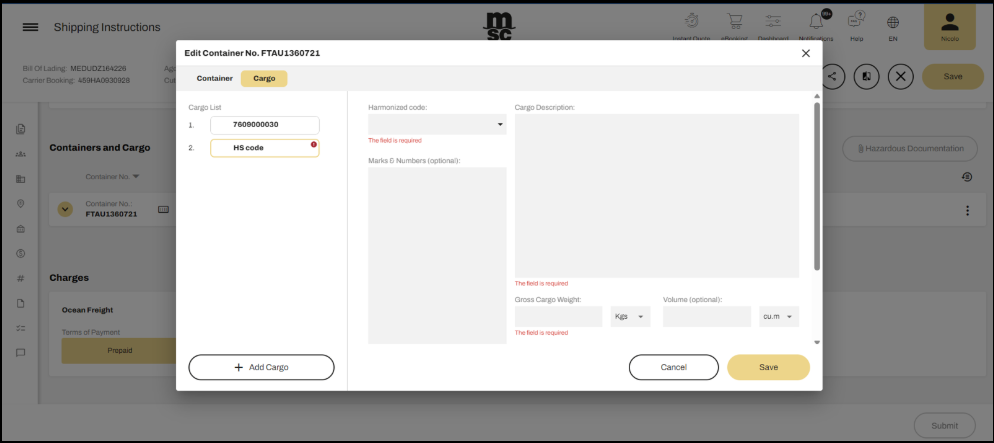The width and height of the screenshot is (994, 443).
Task: Select cargo item 7609000030
Action: (265, 125)
